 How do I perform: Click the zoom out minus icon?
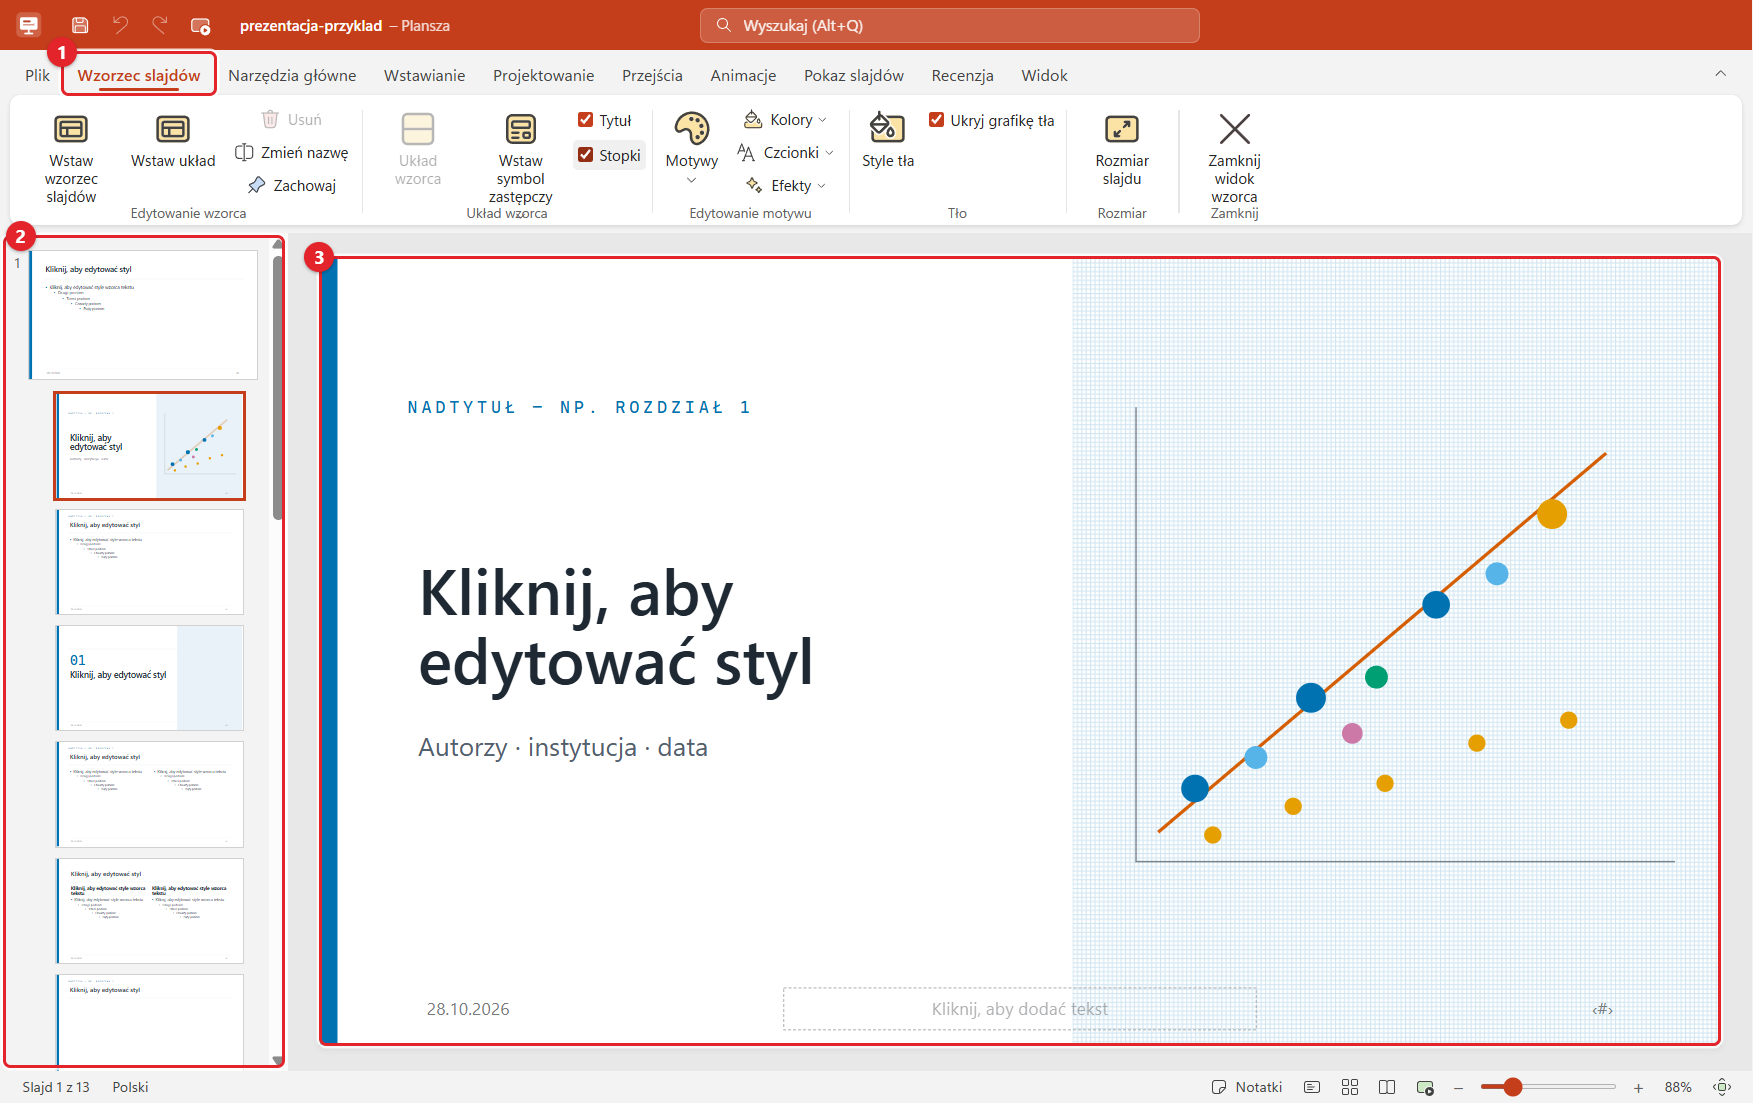pyautogui.click(x=1459, y=1087)
